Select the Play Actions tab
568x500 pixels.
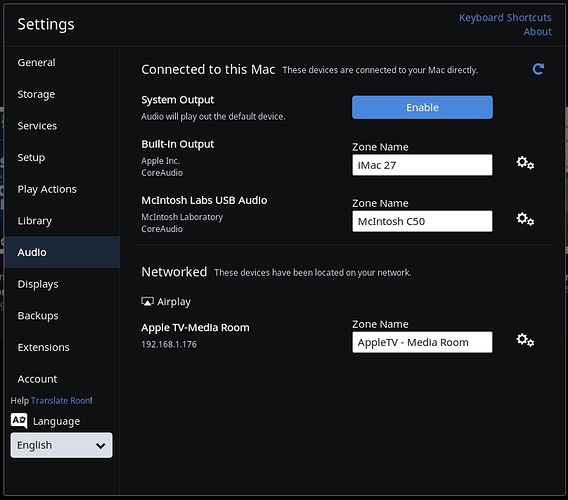(47, 189)
